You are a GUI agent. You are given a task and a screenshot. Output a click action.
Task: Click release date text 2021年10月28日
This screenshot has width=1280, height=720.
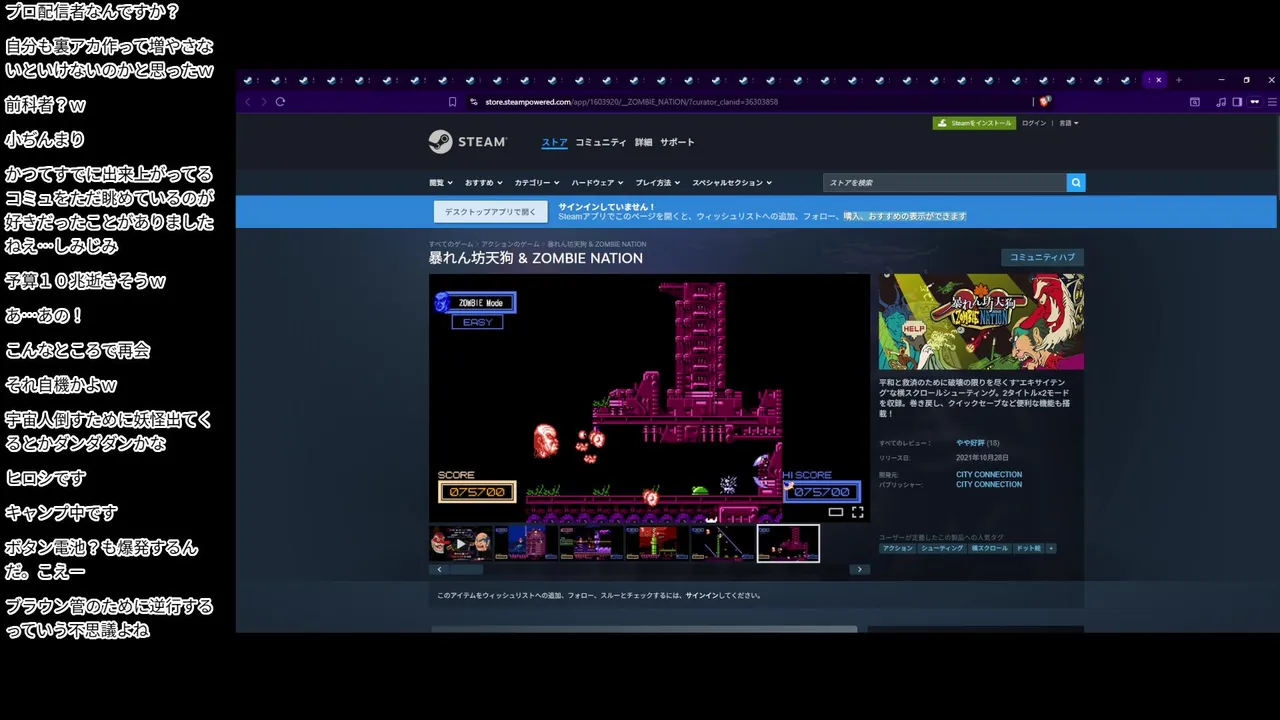(982, 458)
